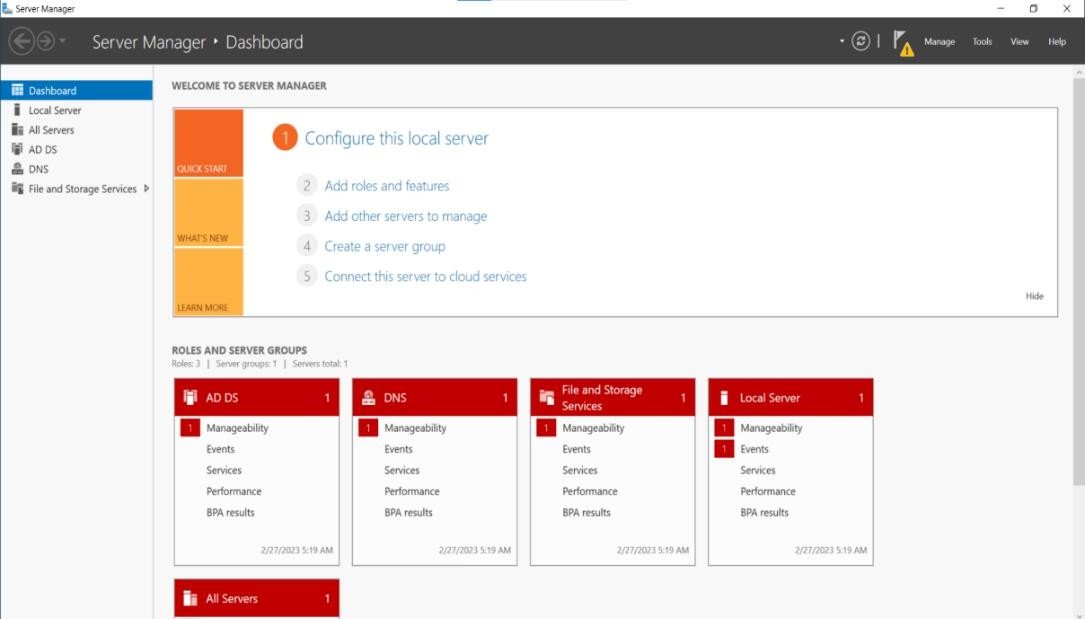This screenshot has width=1085, height=619.
Task: Open the Tools menu
Action: pyautogui.click(x=982, y=41)
